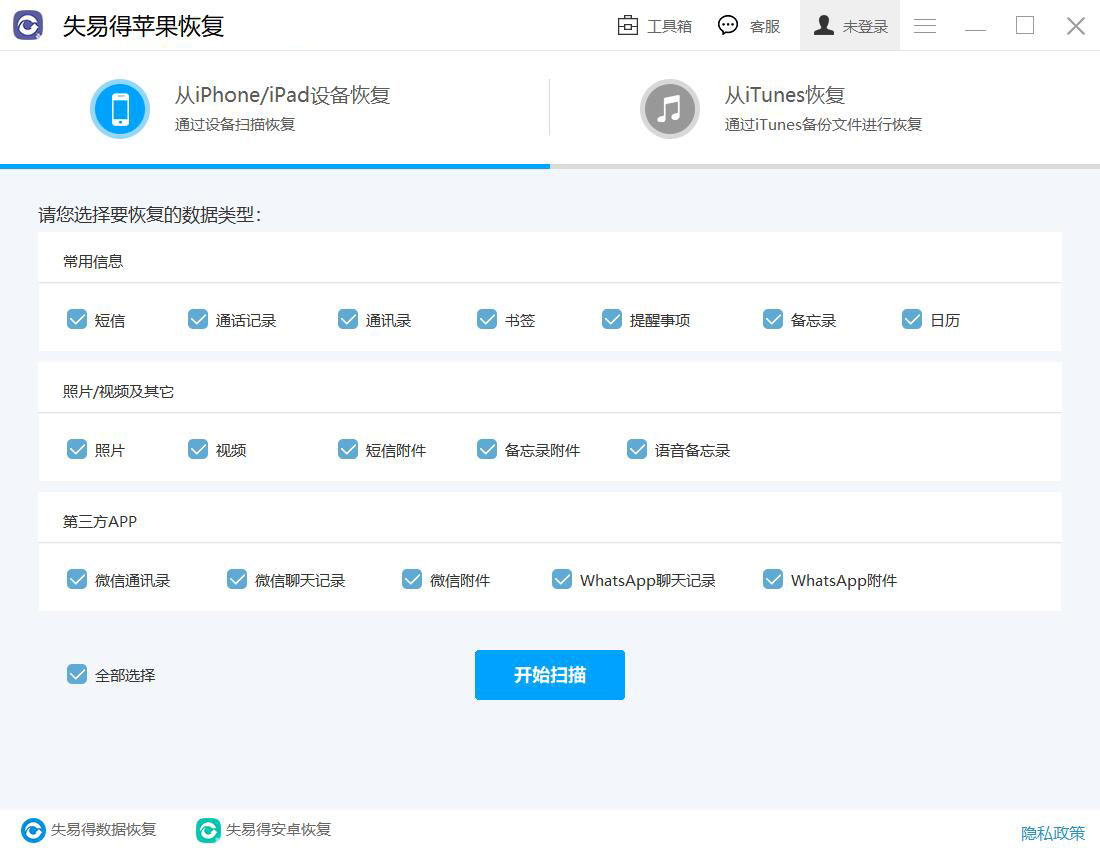Image resolution: width=1100 pixels, height=850 pixels.
Task: Toggle the 语音备忘录 checkbox
Action: pyautogui.click(x=637, y=449)
